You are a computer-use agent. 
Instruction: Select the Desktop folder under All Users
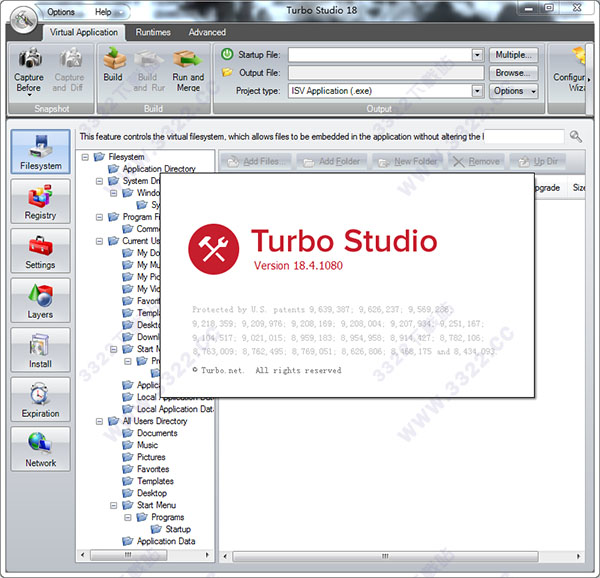[x=152, y=493]
